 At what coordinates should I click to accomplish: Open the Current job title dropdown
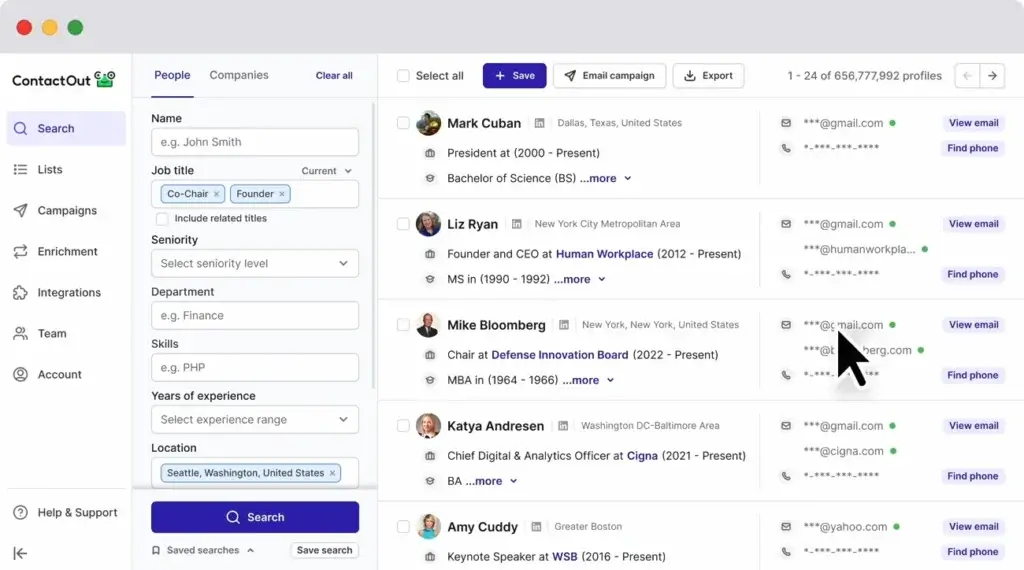327,171
